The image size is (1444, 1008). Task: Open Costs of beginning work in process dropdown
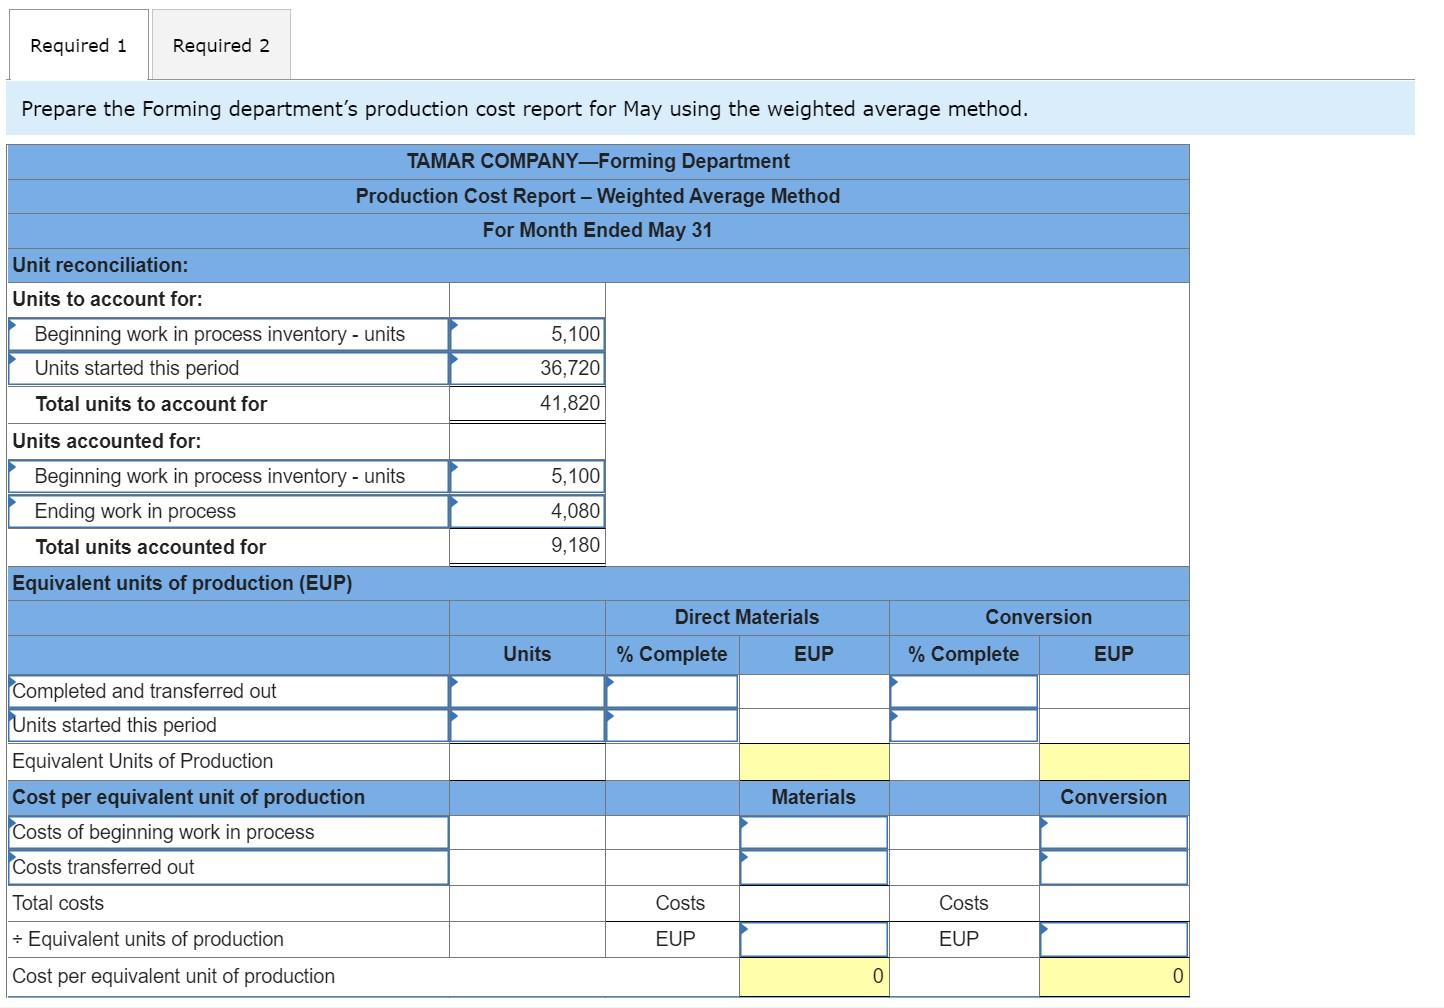point(229,832)
